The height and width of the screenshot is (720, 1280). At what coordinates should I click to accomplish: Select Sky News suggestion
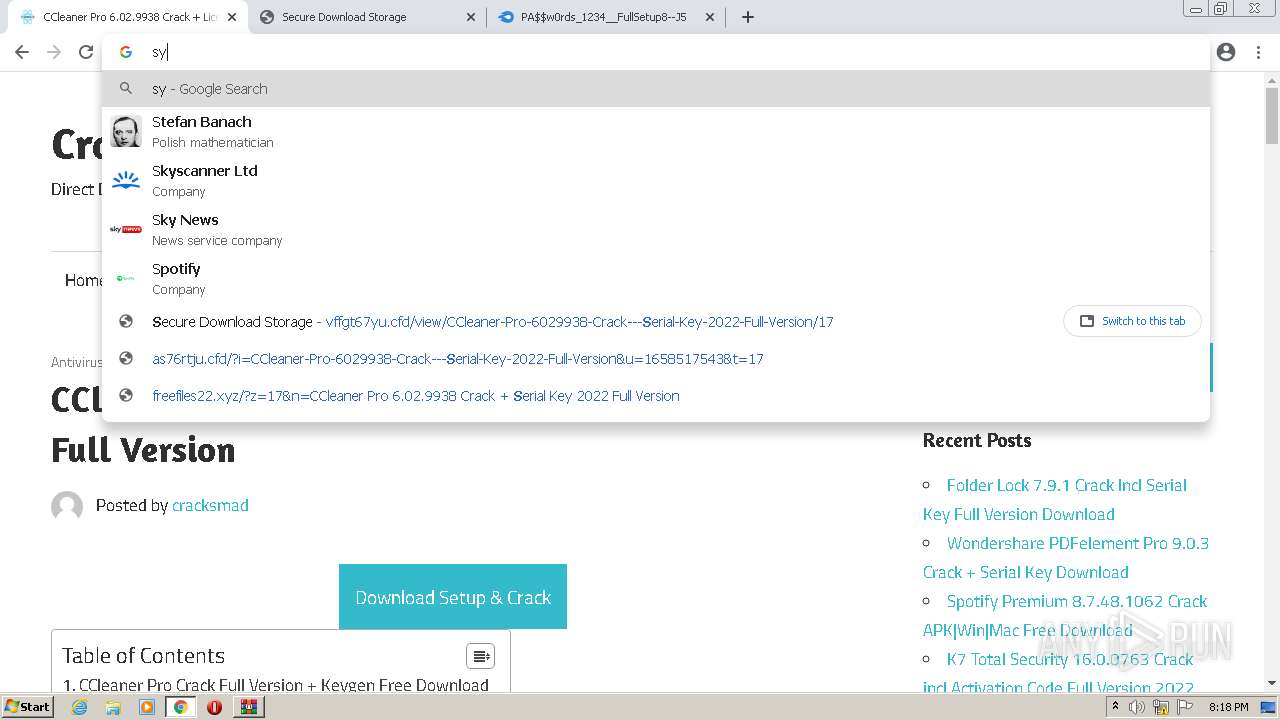(x=656, y=229)
